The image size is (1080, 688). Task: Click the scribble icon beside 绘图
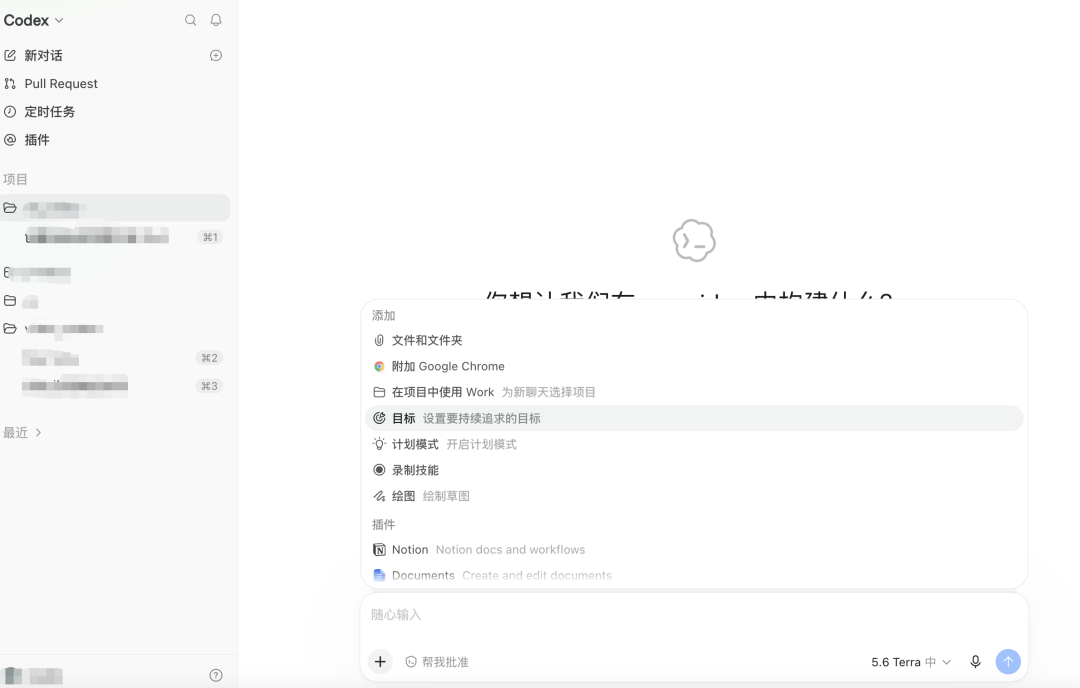pos(379,496)
